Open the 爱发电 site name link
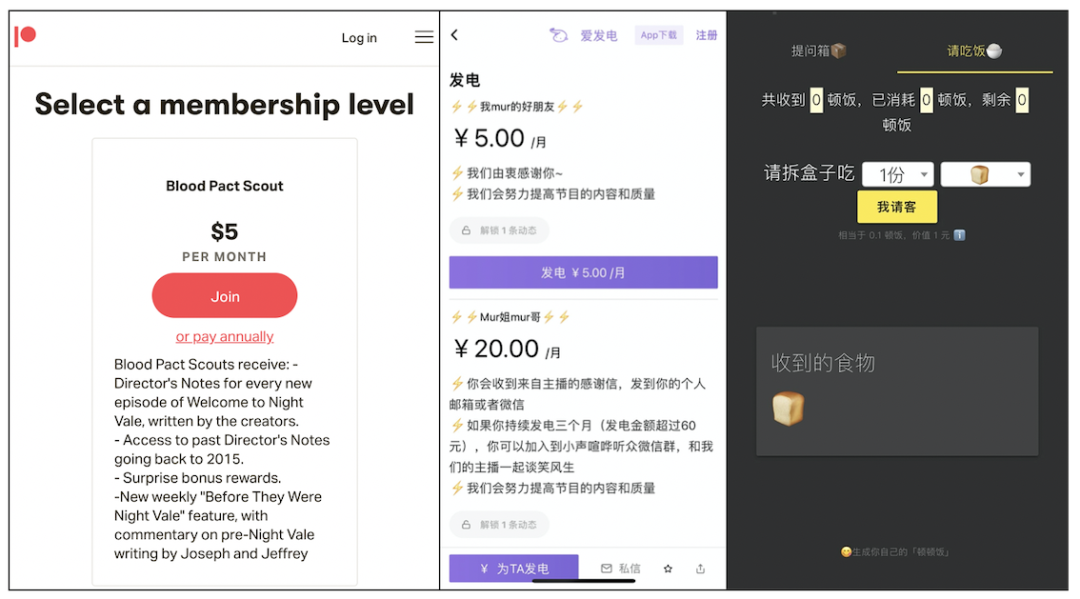Screen dimensions: 1080x599 [599, 35]
